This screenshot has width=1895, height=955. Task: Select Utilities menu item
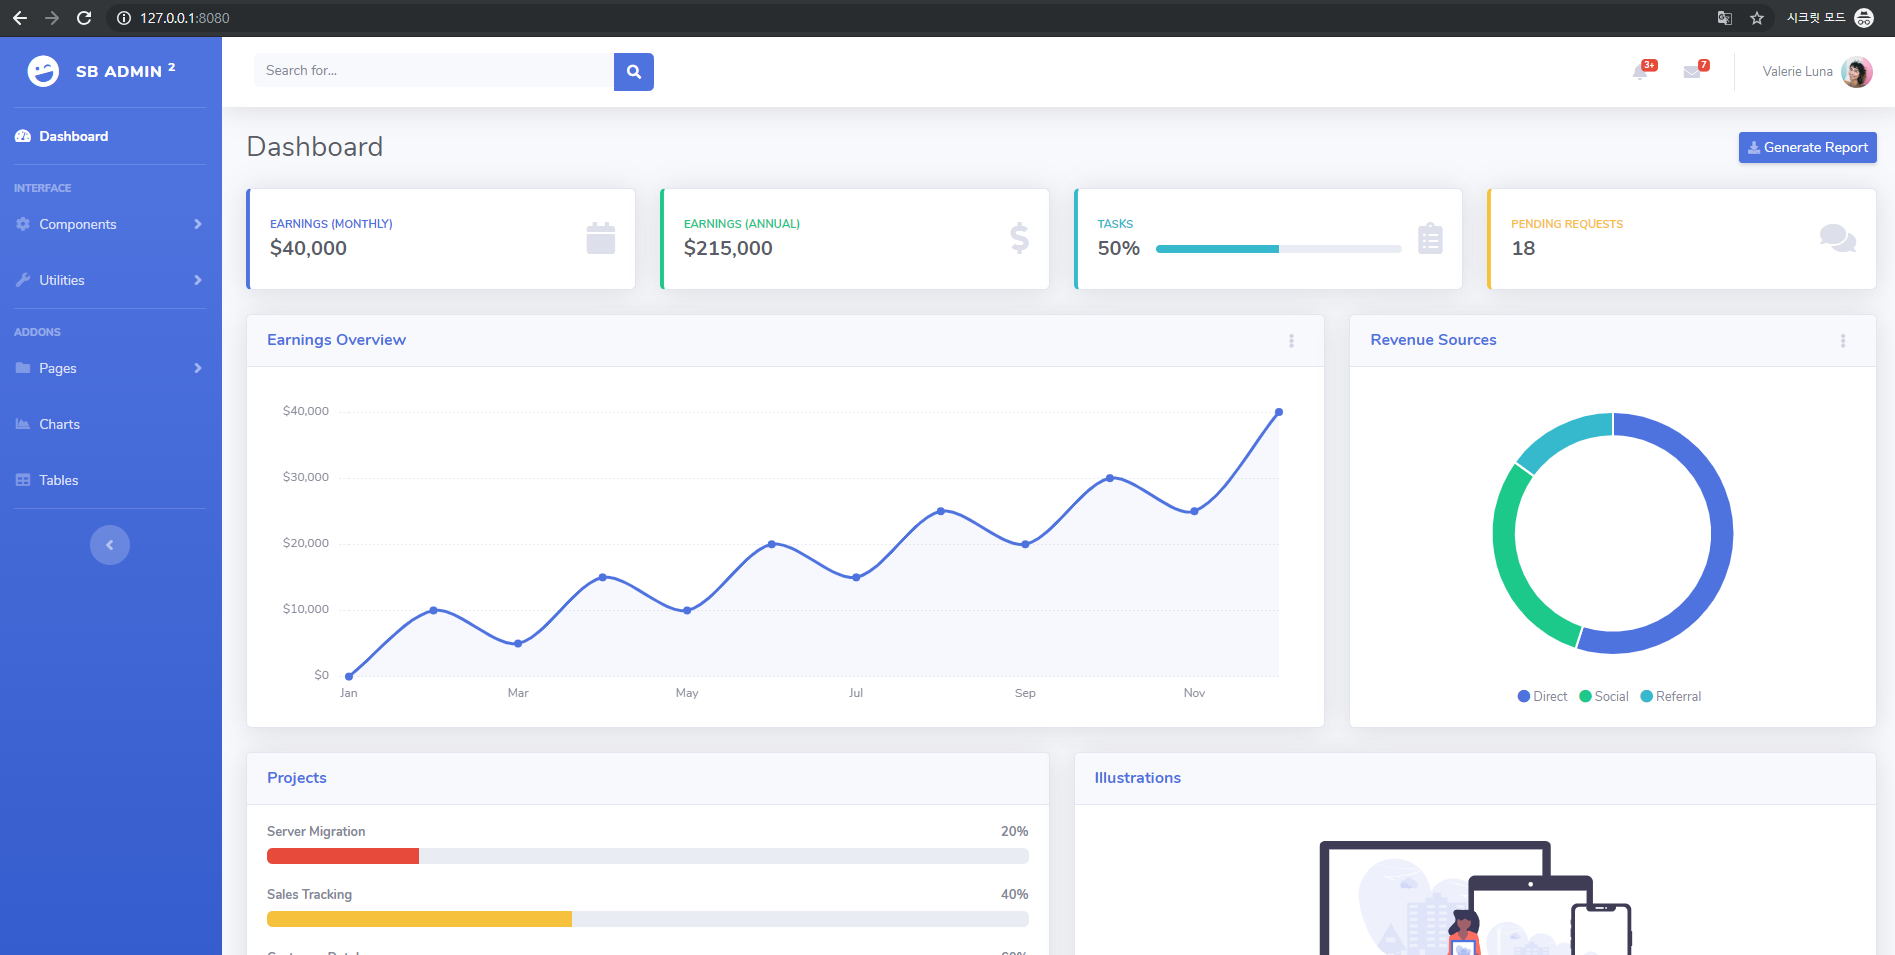(x=110, y=280)
